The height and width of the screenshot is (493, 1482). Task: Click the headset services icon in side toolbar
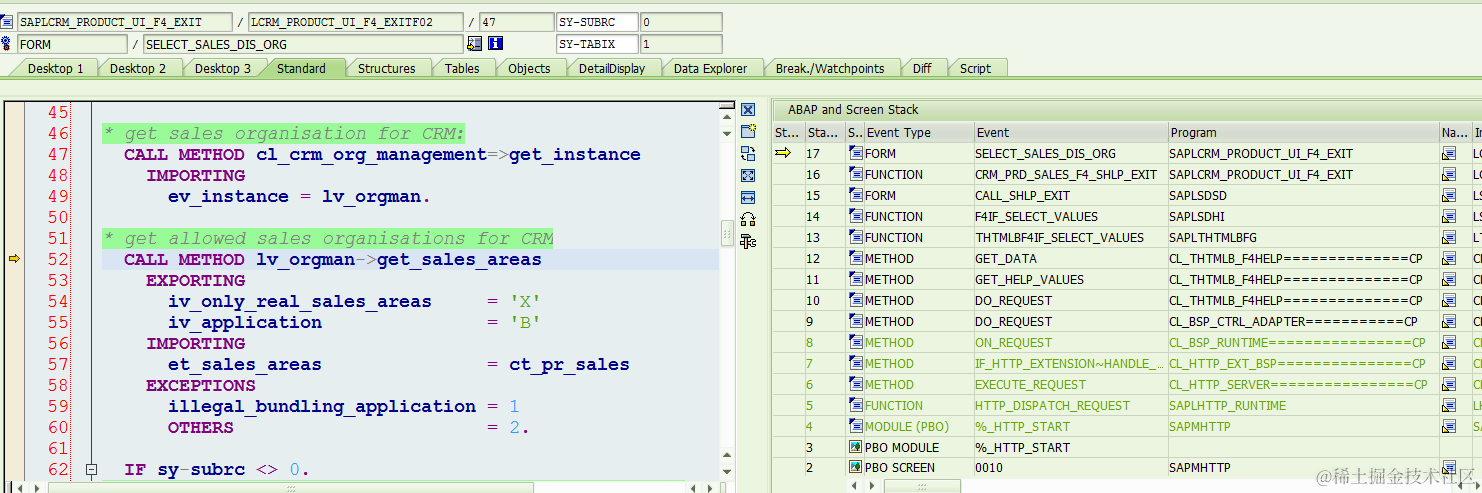[748, 219]
